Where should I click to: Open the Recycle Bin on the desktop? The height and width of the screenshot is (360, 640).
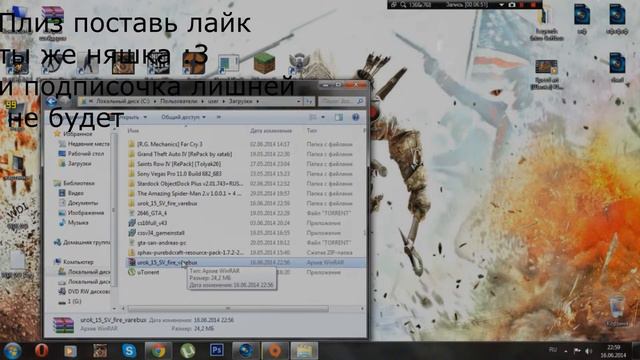617,311
